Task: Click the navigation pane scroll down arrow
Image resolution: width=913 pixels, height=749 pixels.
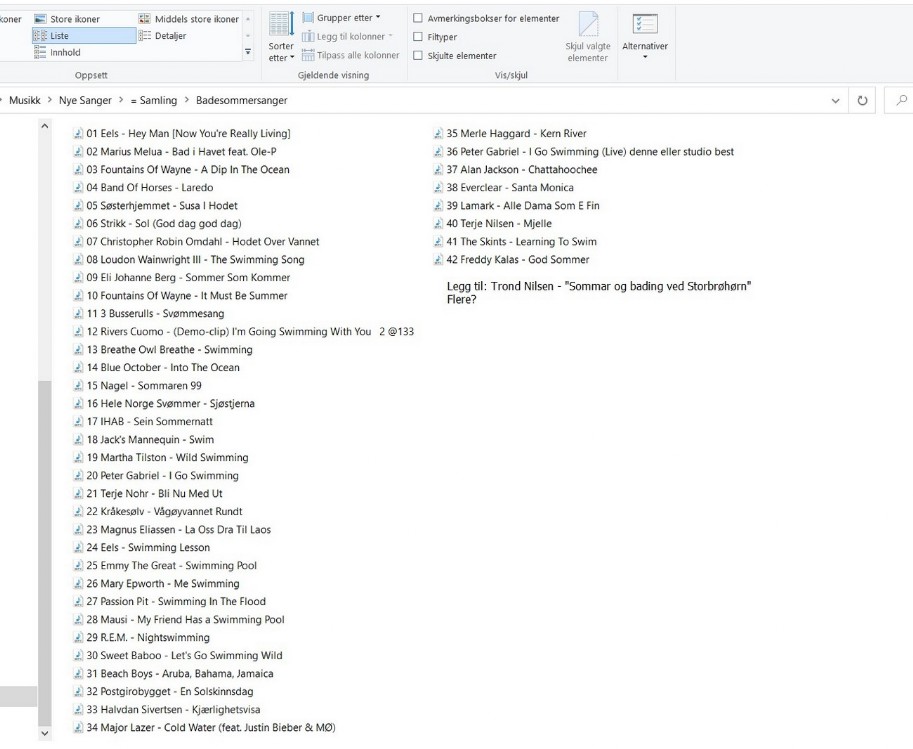Action: tap(45, 733)
